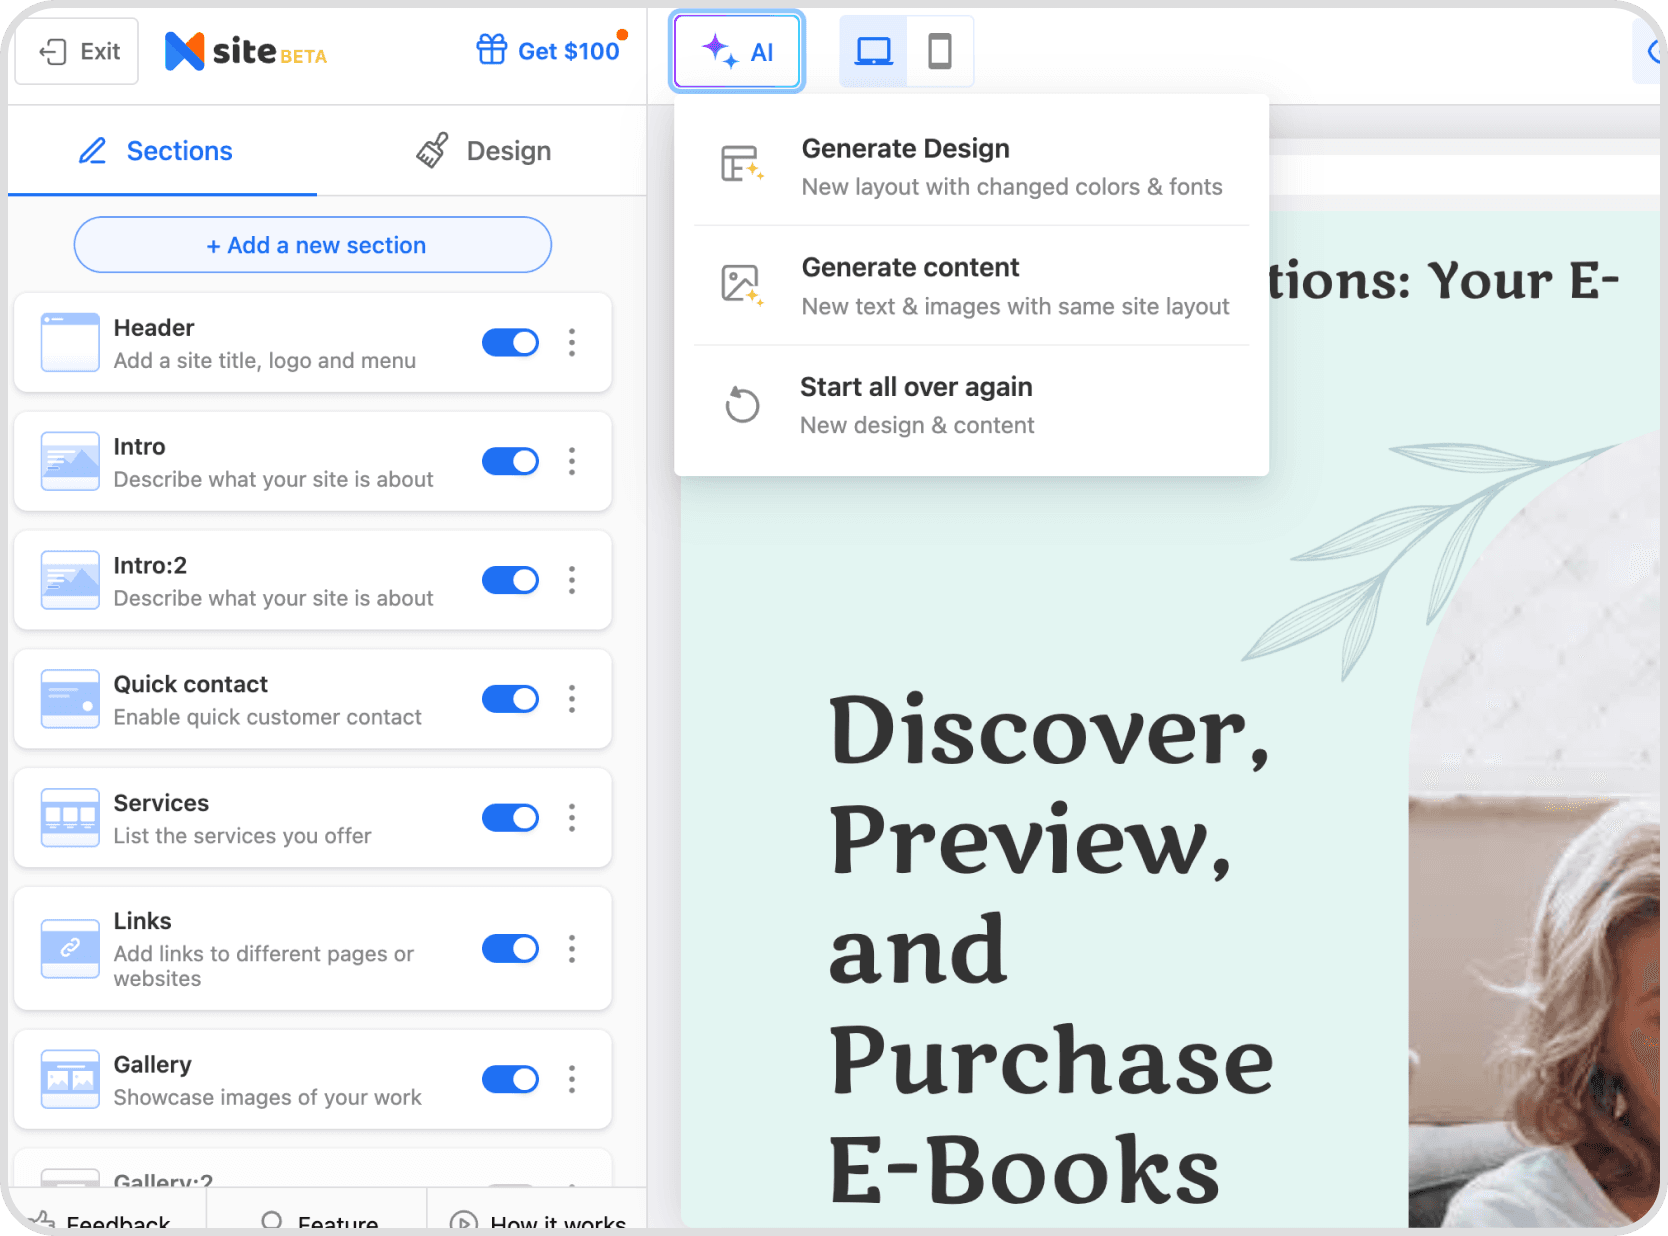Click the Start over circular arrow icon
Image resolution: width=1668 pixels, height=1236 pixels.
pos(742,404)
